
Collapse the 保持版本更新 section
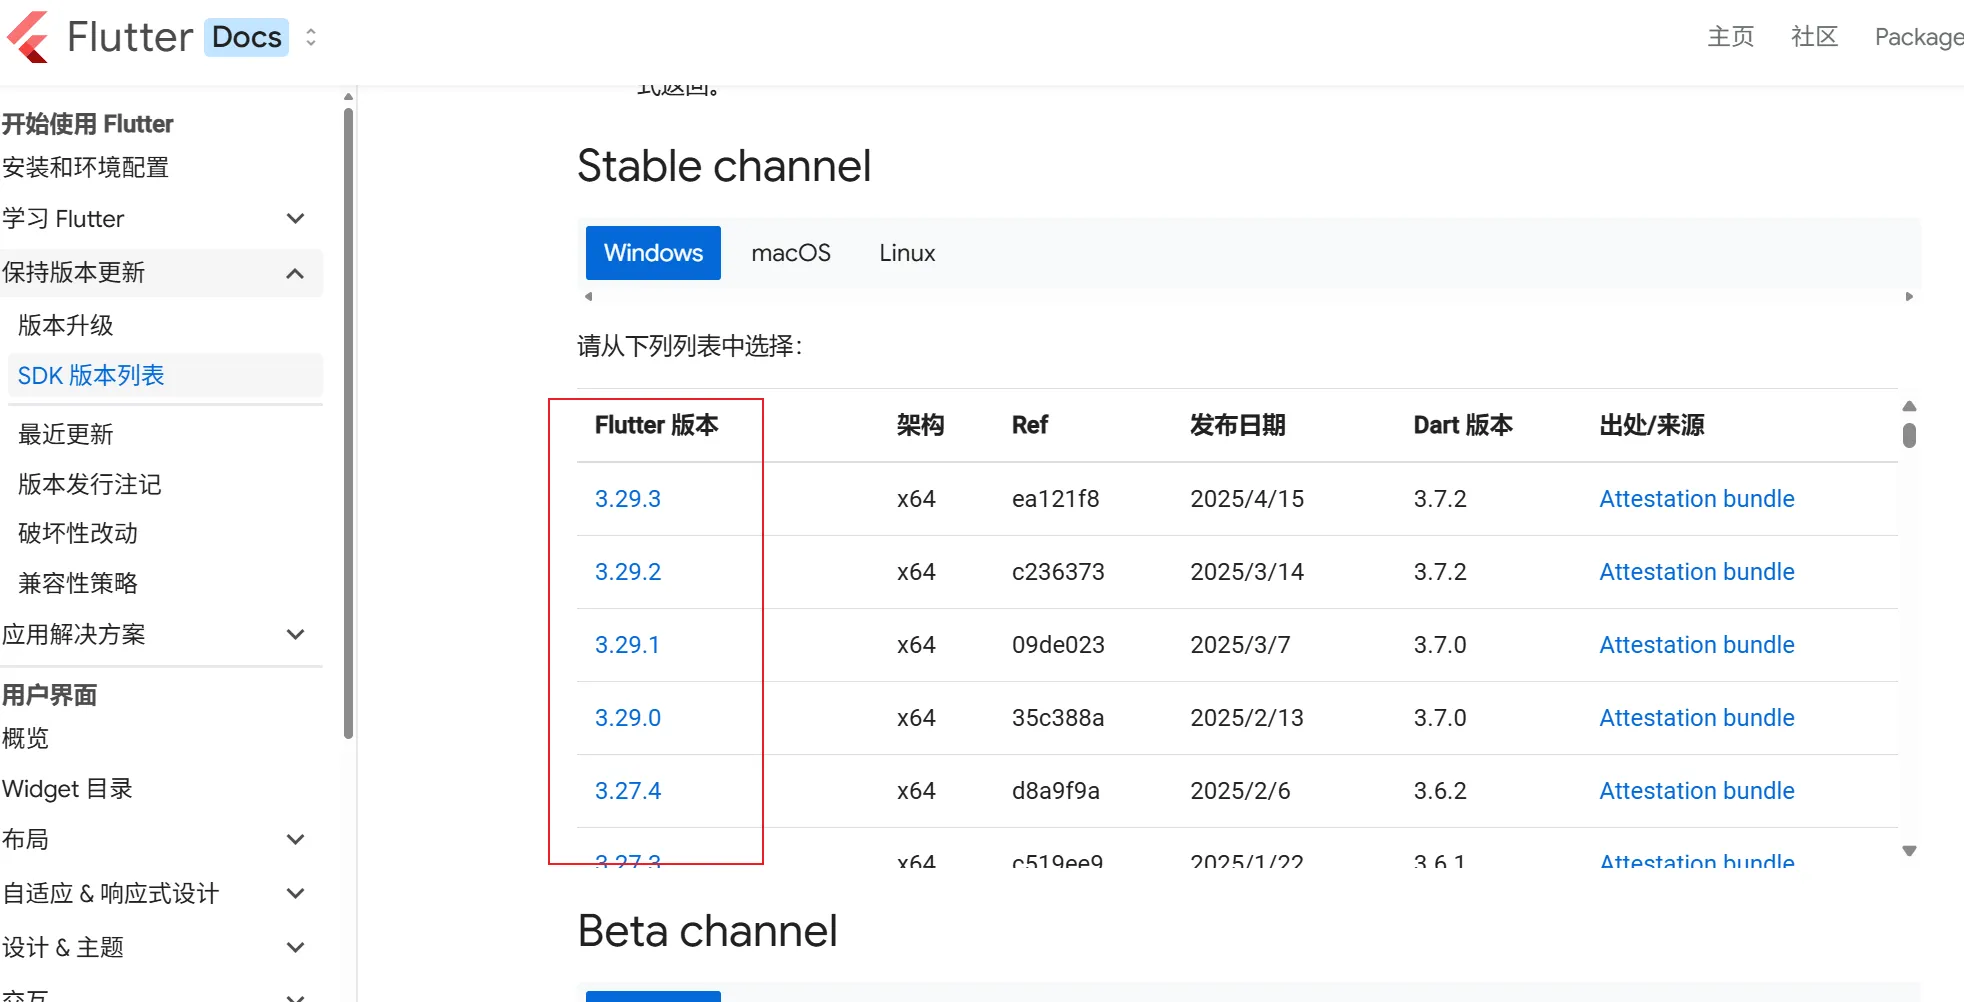[295, 273]
